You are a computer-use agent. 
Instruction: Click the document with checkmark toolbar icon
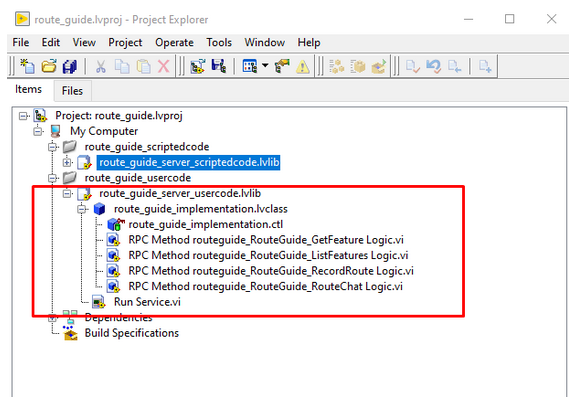pos(413,66)
